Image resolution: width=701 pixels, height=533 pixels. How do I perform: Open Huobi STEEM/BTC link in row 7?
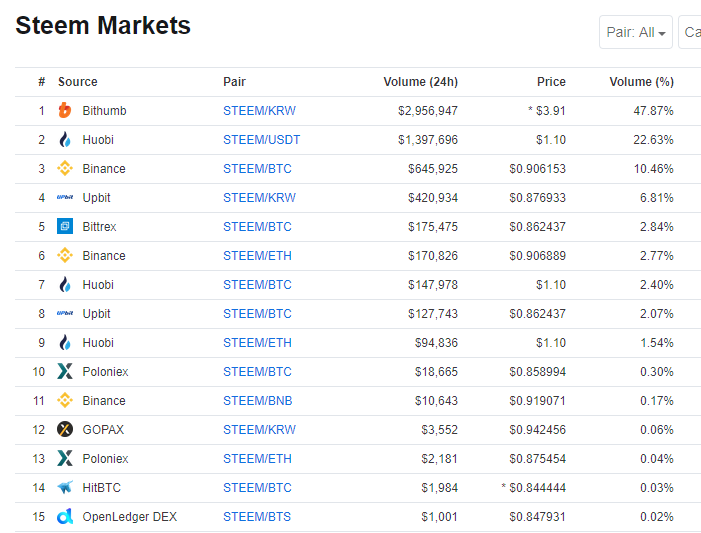(x=257, y=285)
